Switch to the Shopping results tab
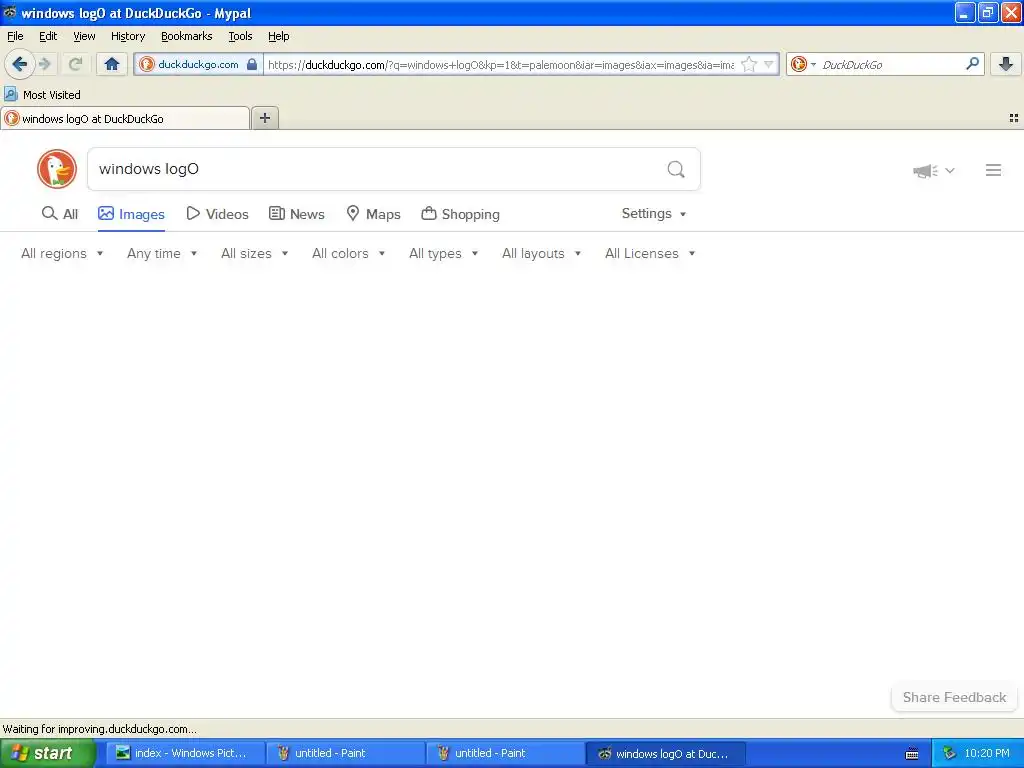Image resolution: width=1024 pixels, height=768 pixels. pyautogui.click(x=460, y=214)
